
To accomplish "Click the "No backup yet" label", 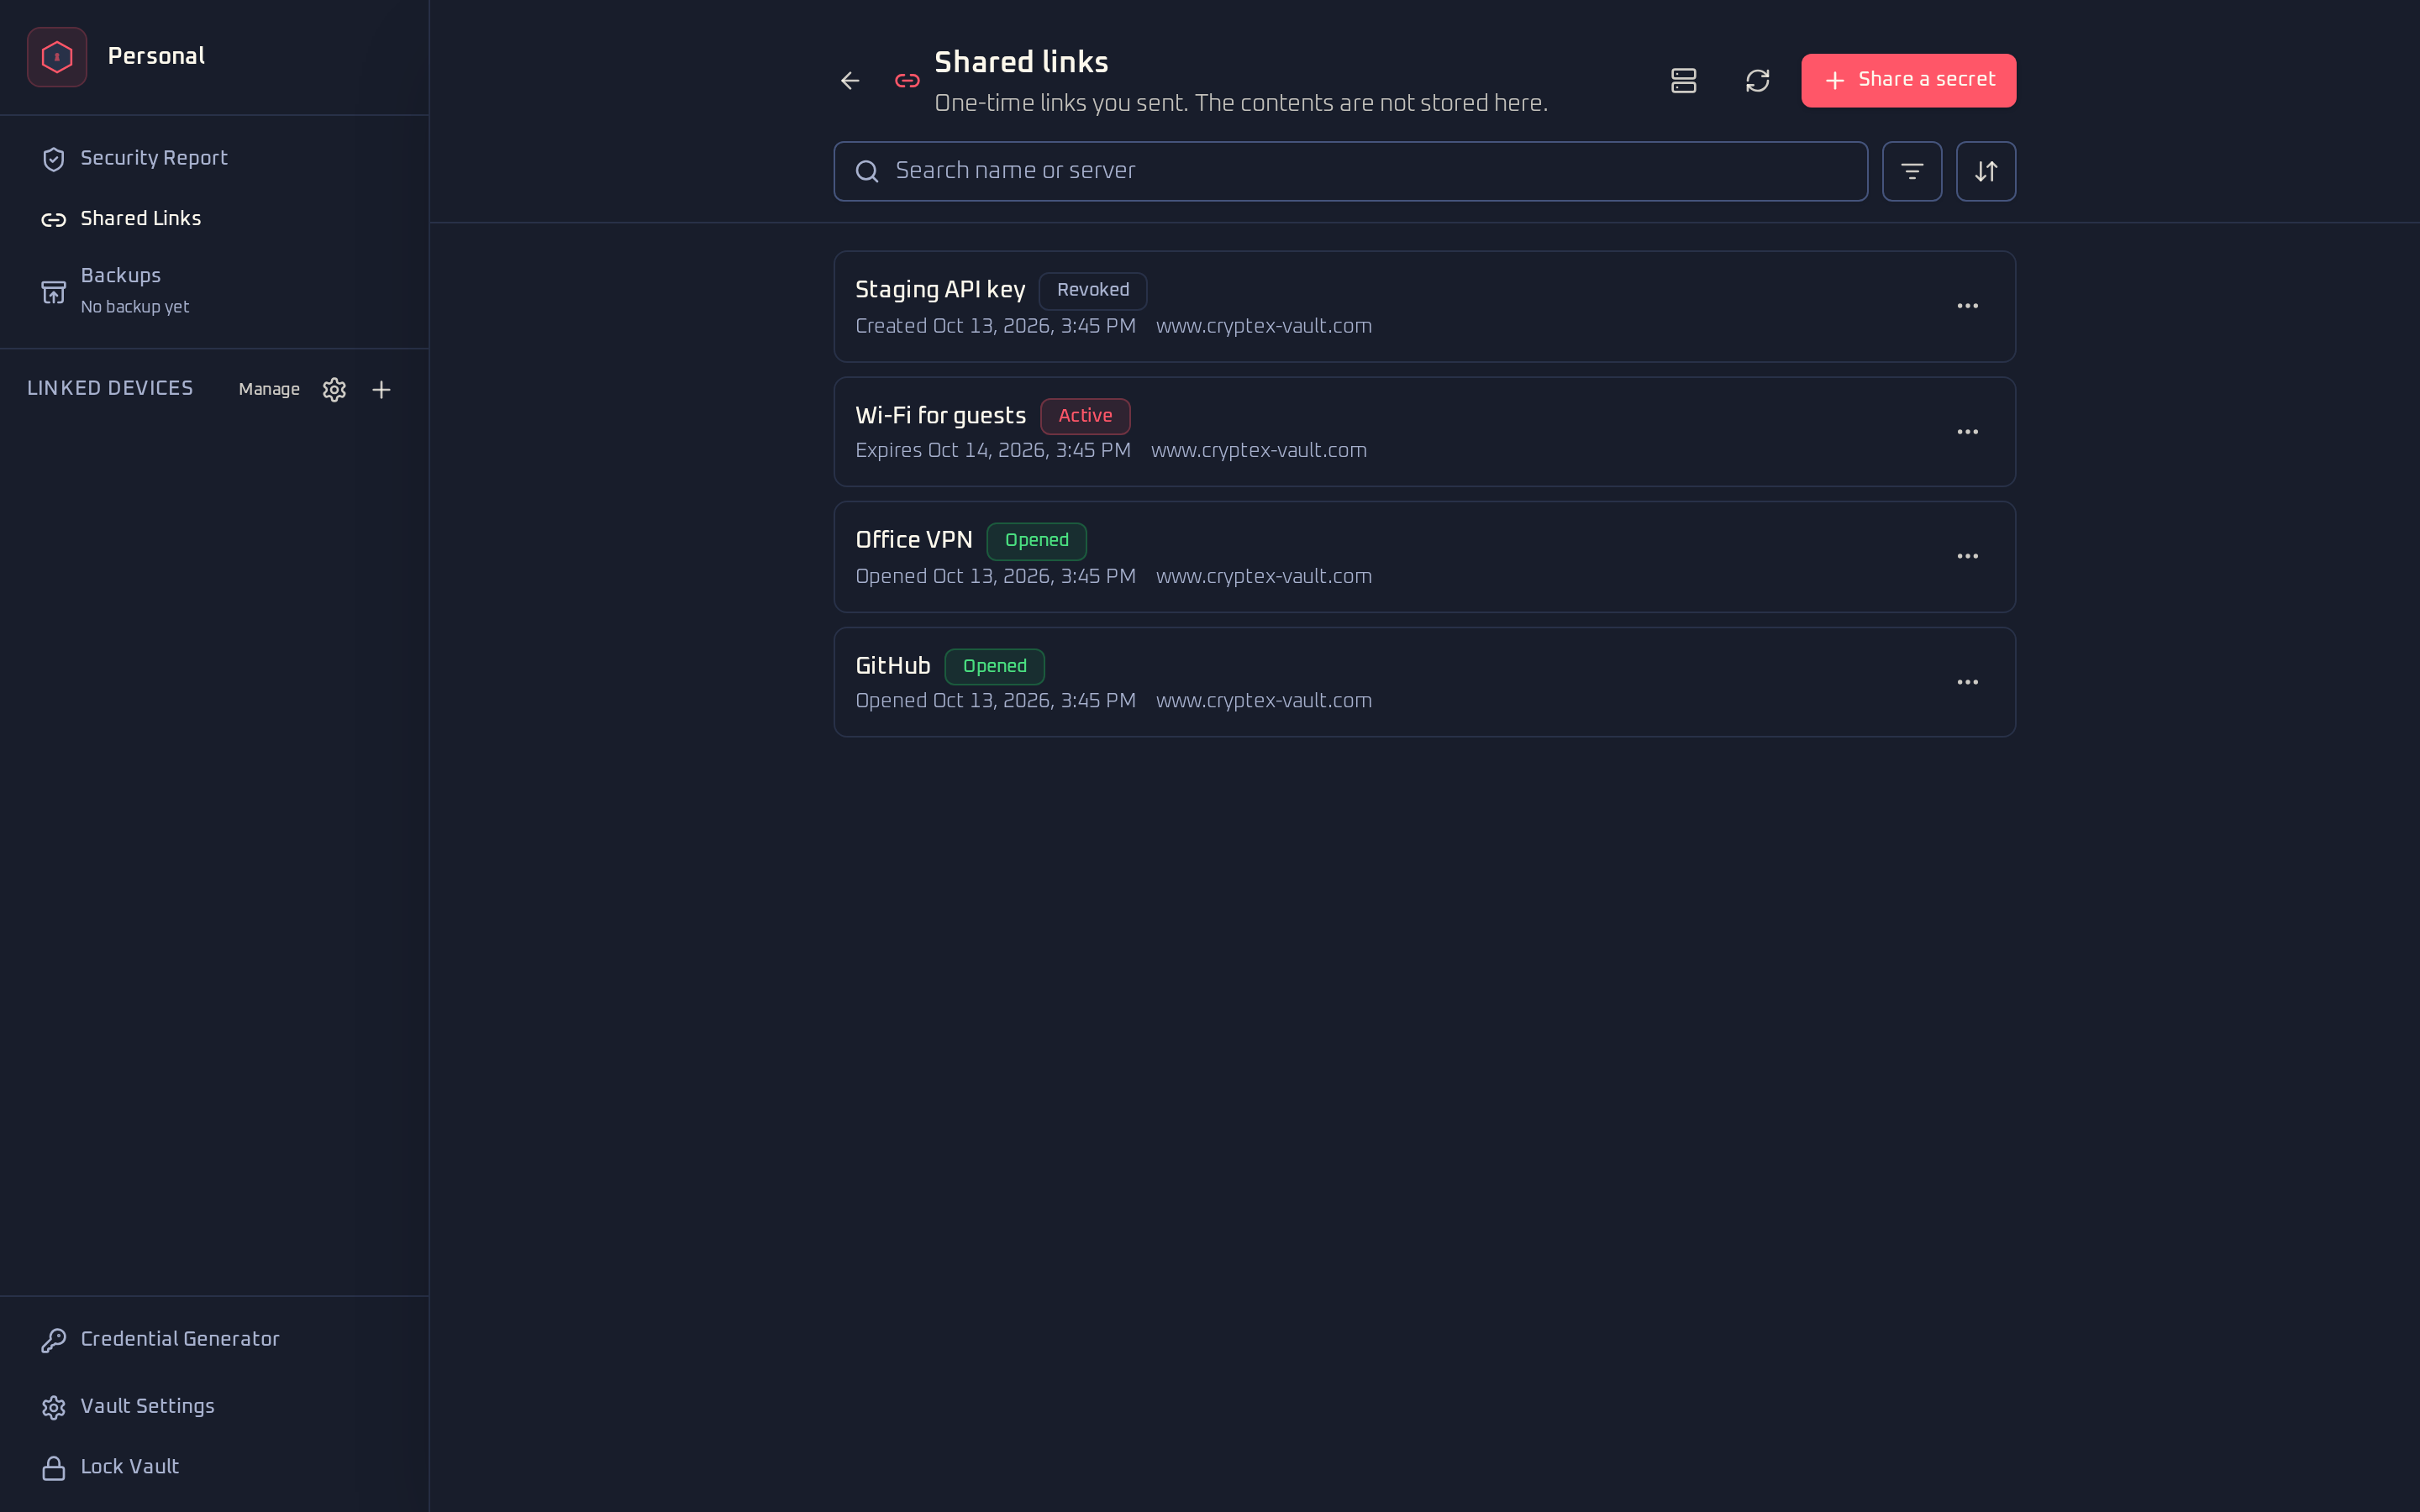I will [x=134, y=308].
